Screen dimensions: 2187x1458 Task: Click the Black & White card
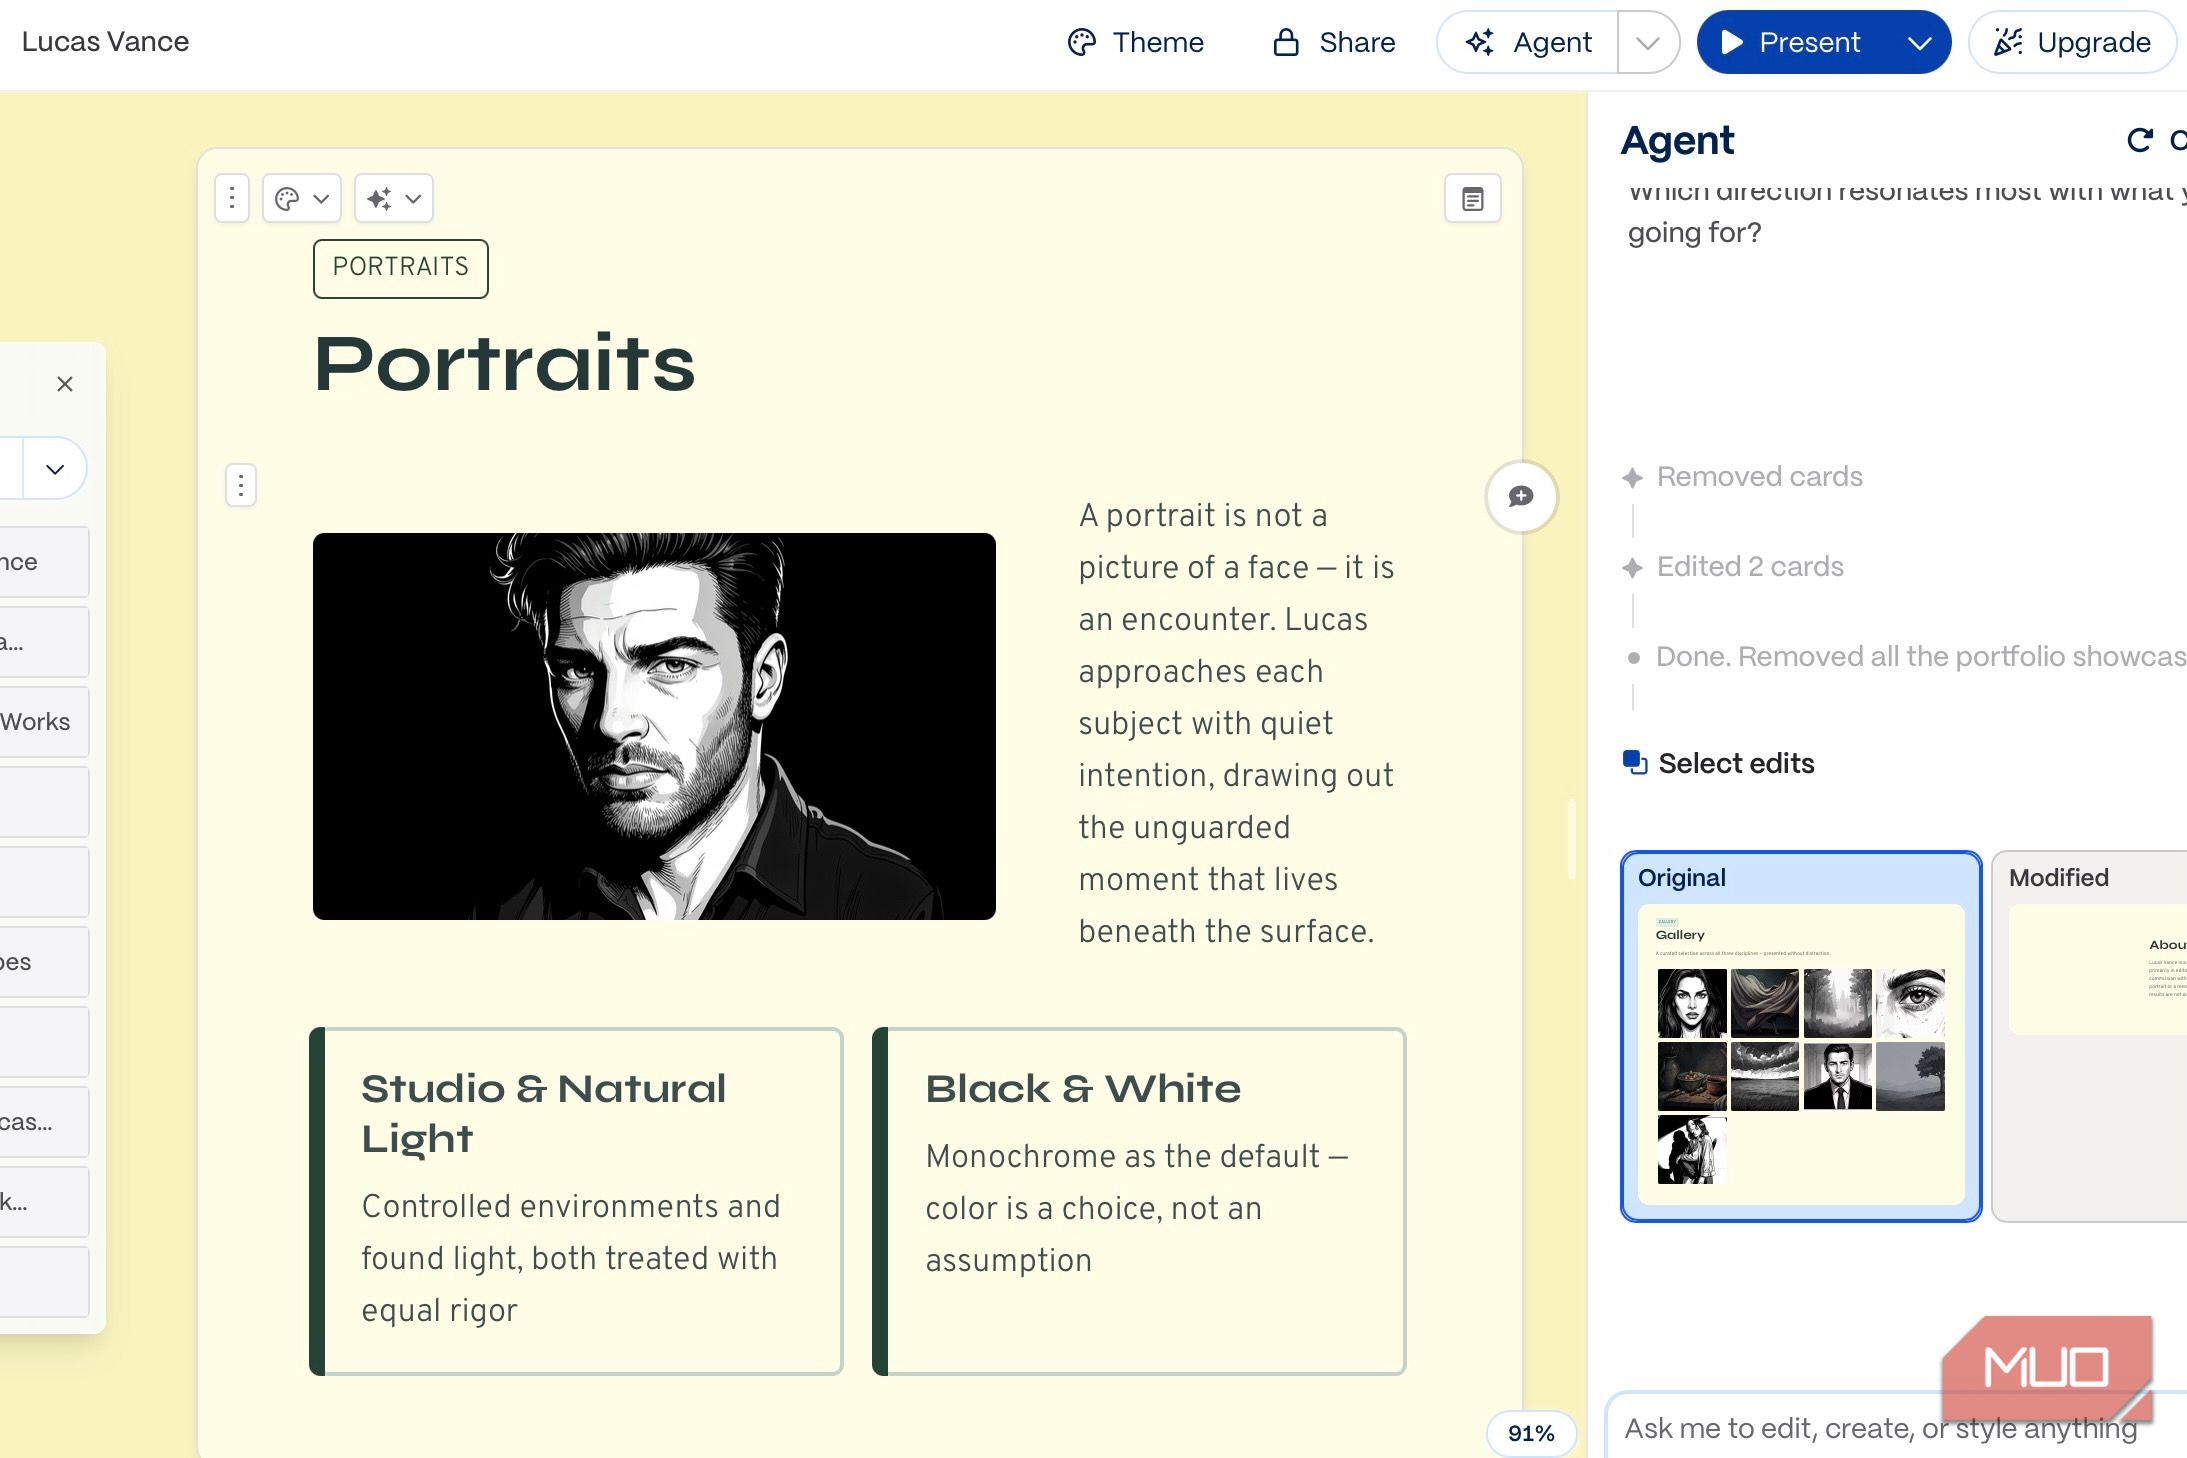(x=1139, y=1201)
